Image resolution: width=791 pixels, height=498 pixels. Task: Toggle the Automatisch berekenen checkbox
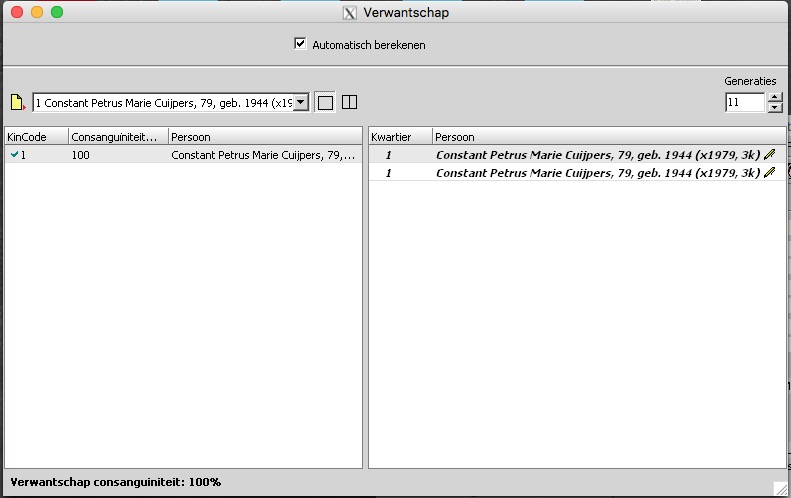(x=299, y=44)
